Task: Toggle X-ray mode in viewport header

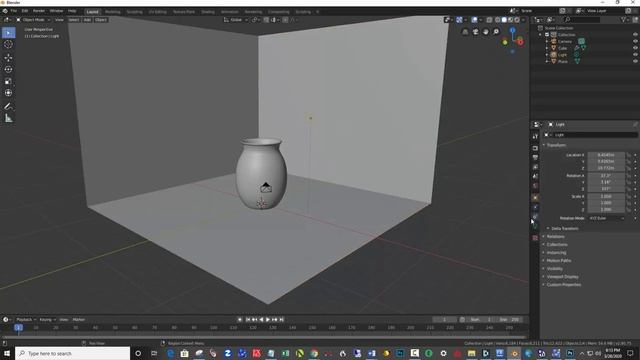Action: pyautogui.click(x=489, y=20)
